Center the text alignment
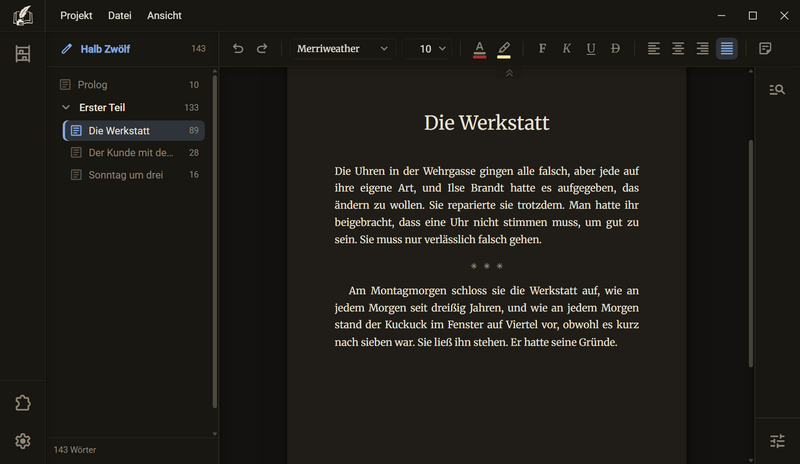Viewport: 800px width, 464px height. pos(678,48)
